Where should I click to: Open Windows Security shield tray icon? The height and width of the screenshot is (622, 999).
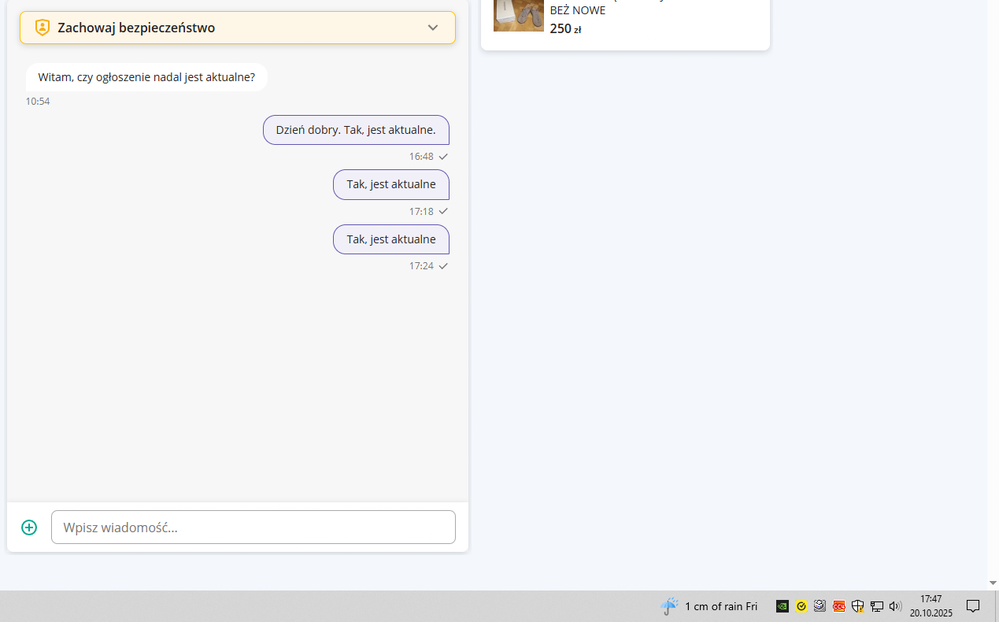point(858,606)
